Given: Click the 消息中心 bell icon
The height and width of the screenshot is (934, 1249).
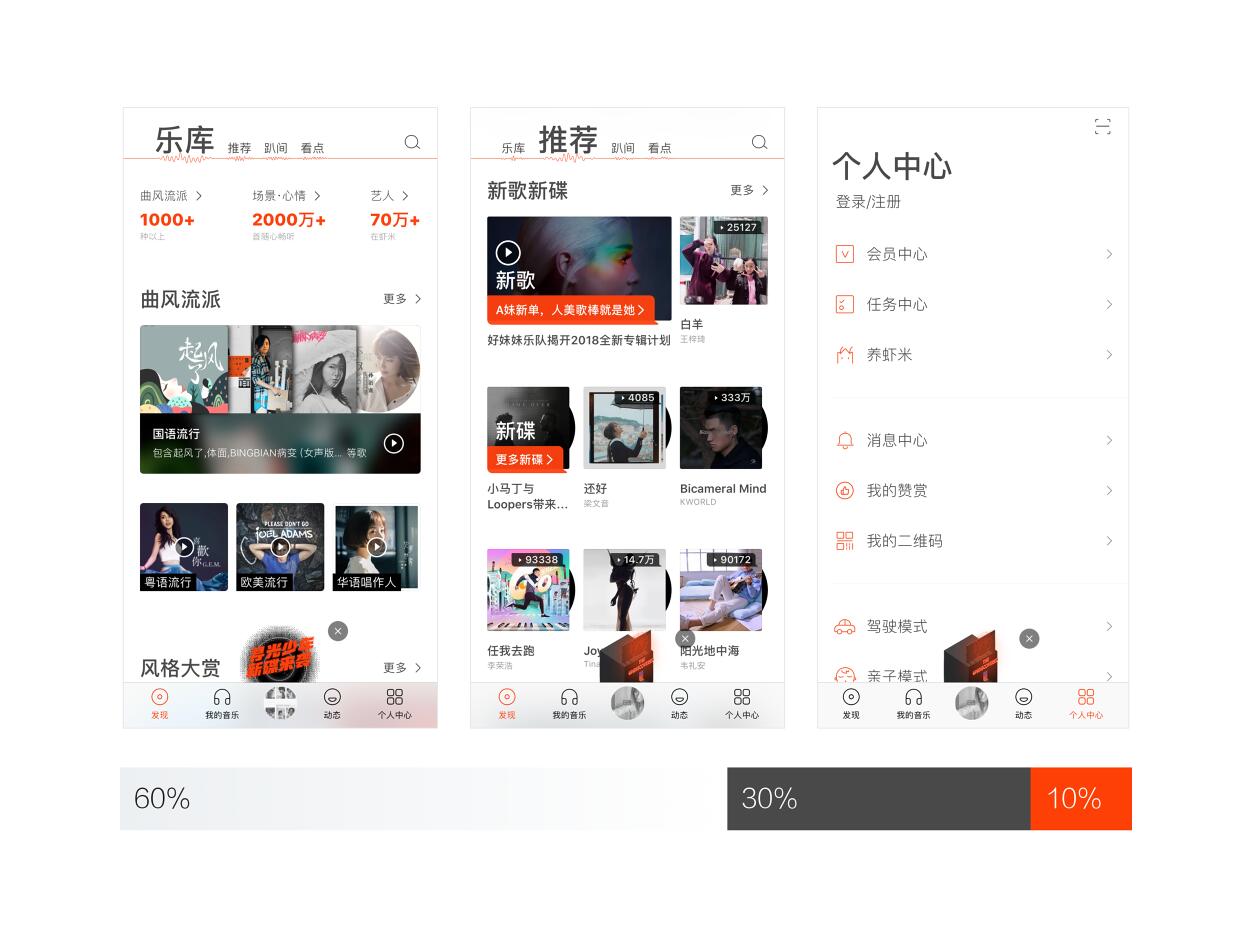Looking at the screenshot, I should point(844,440).
